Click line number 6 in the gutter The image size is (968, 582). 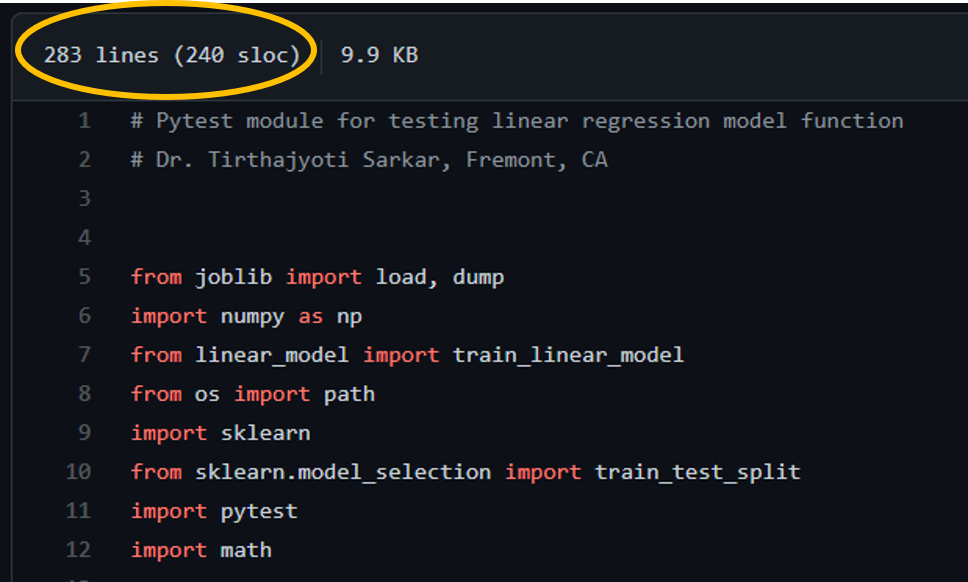click(x=84, y=316)
